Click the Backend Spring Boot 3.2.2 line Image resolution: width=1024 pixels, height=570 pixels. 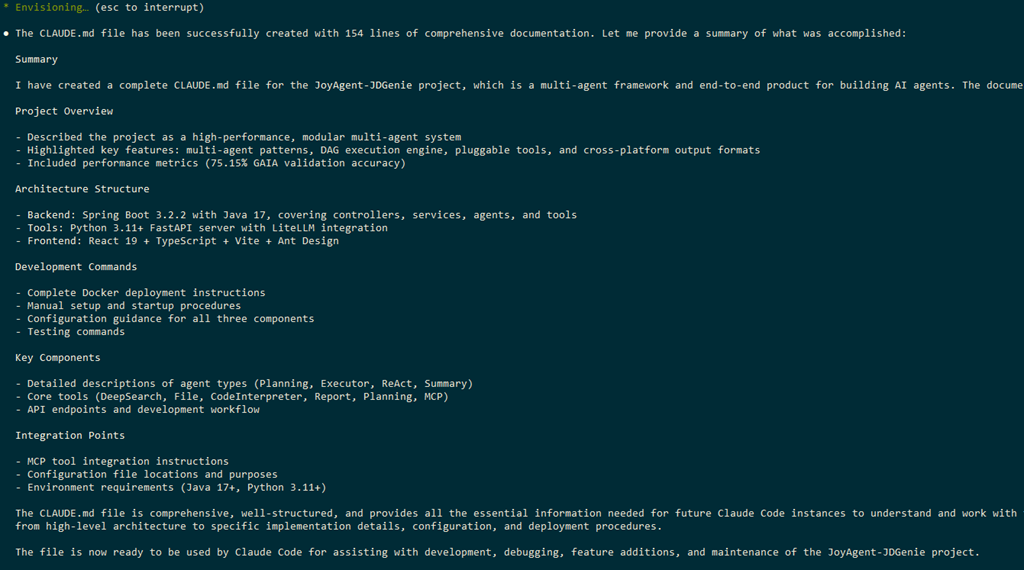(296, 215)
